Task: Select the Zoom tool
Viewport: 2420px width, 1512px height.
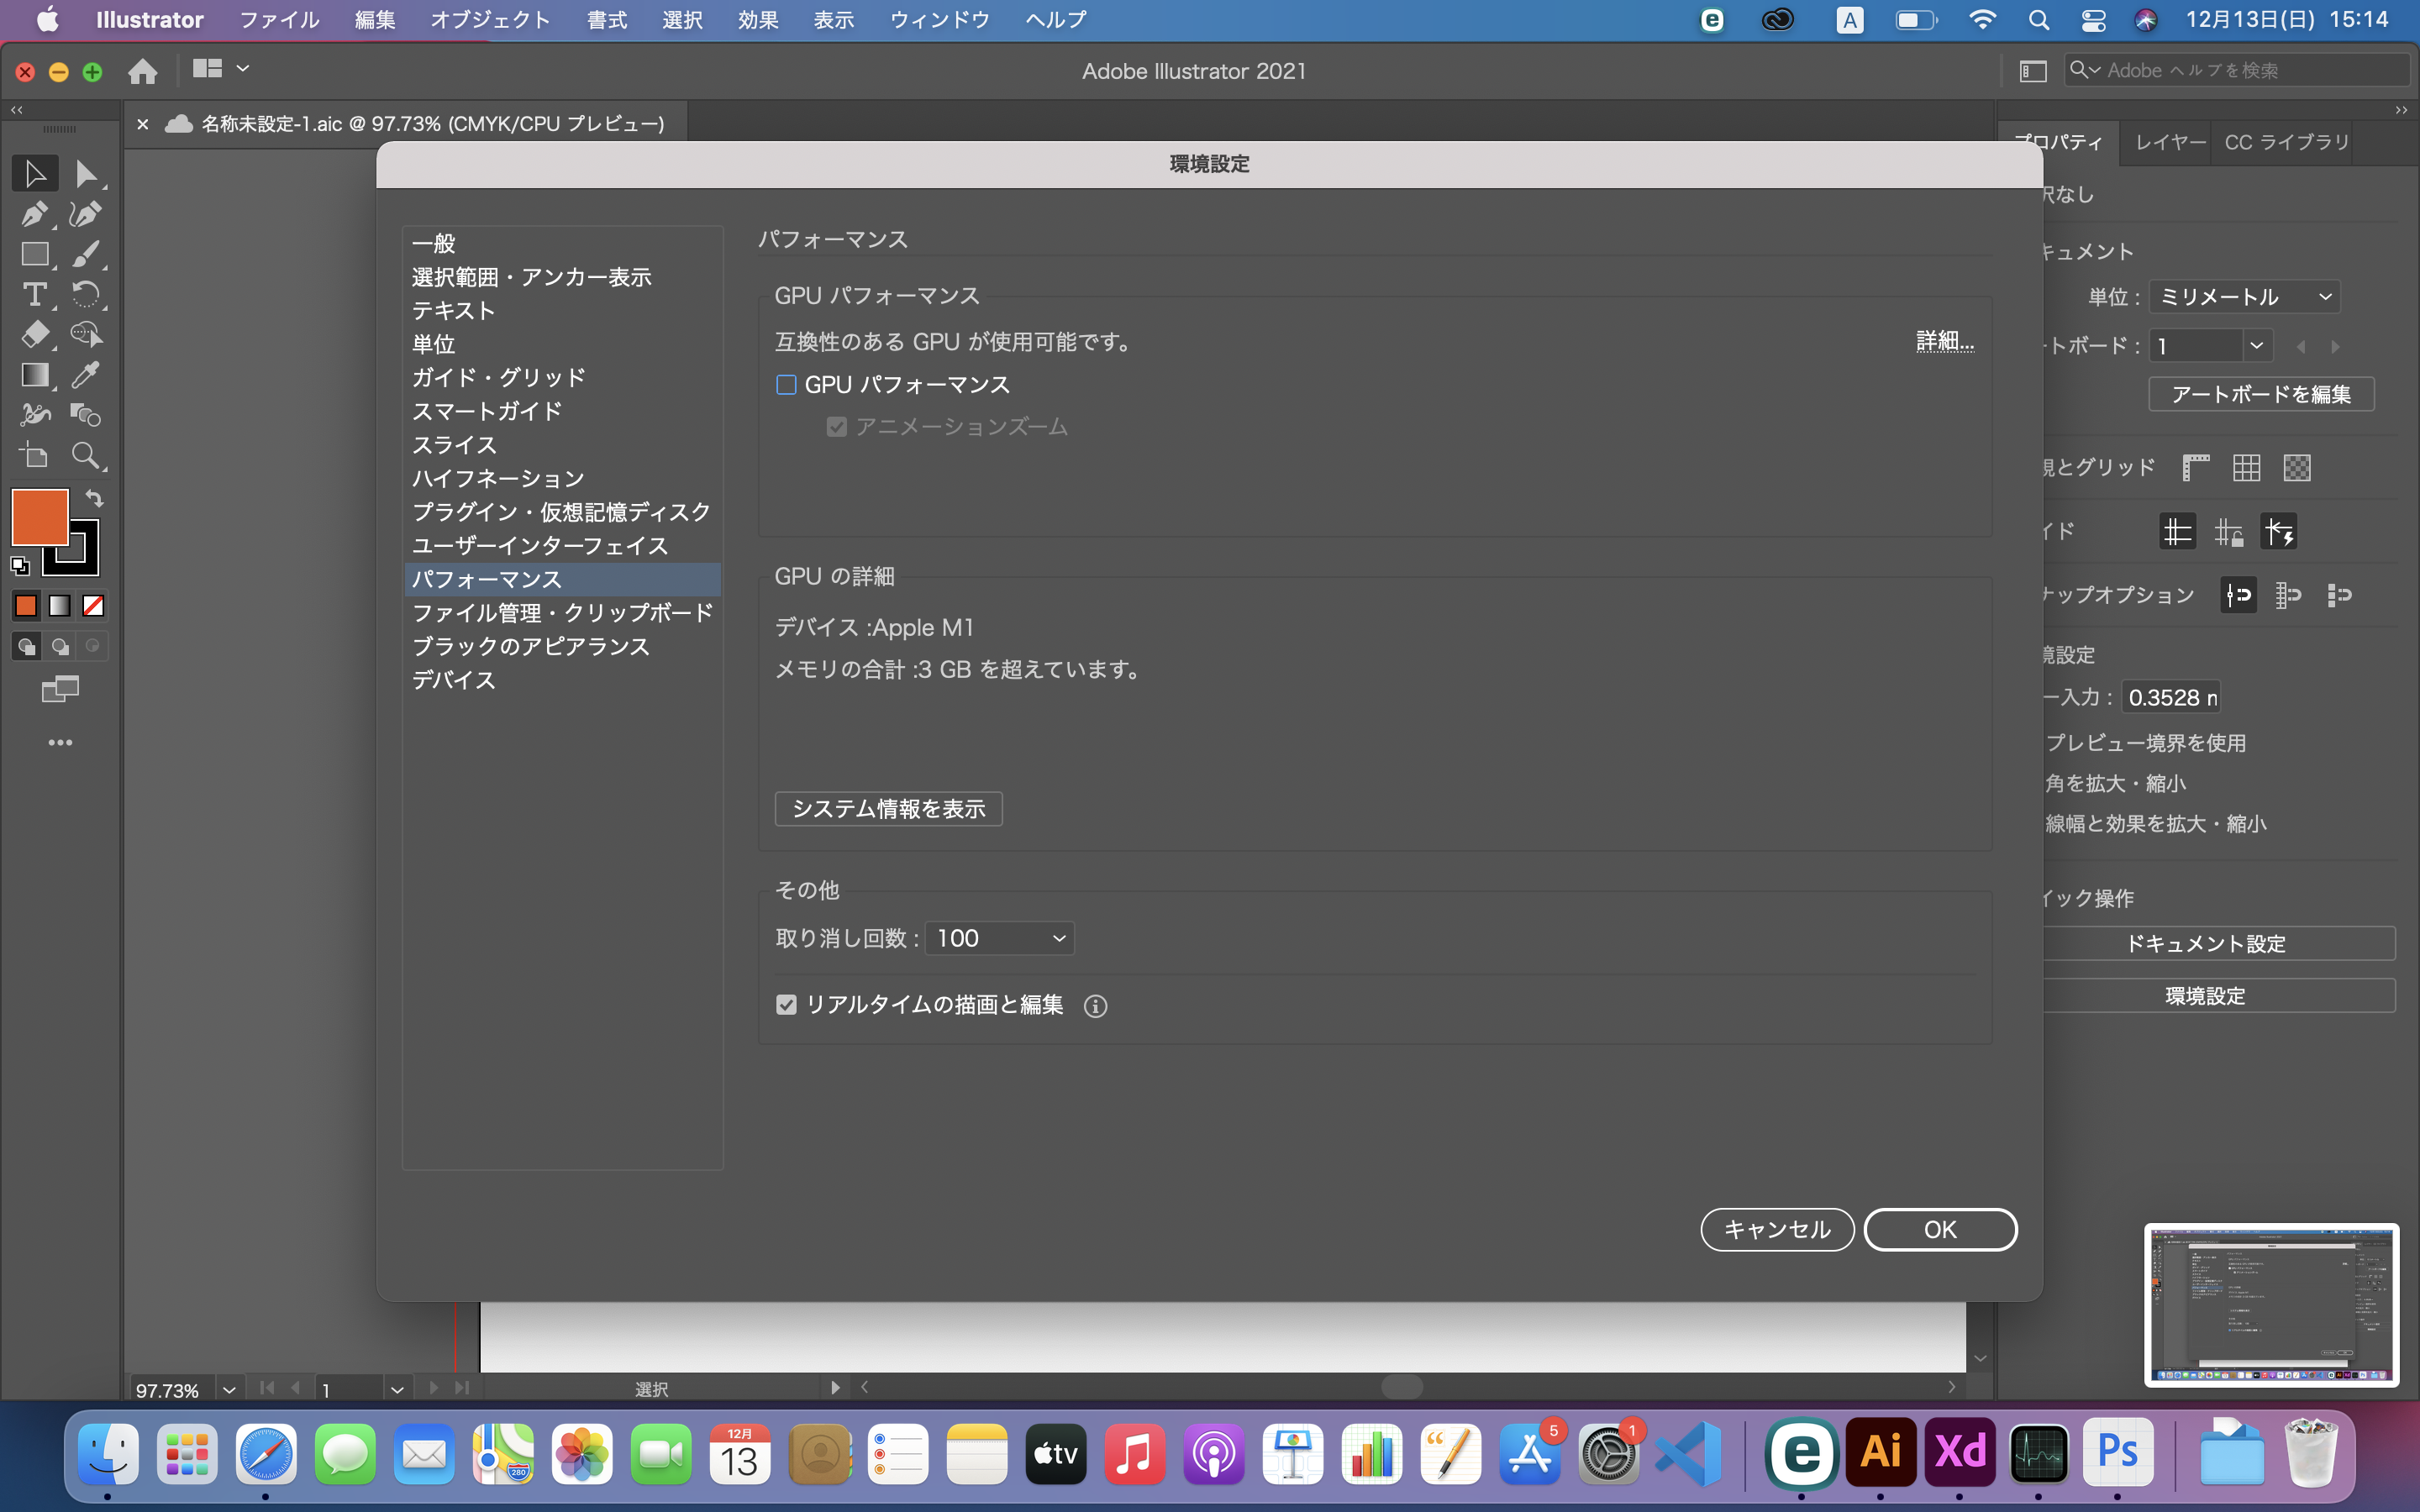Action: pyautogui.click(x=88, y=456)
